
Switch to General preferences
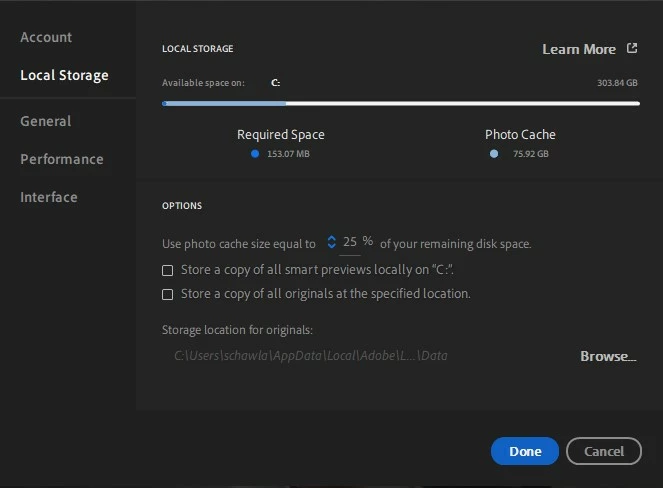(46, 121)
